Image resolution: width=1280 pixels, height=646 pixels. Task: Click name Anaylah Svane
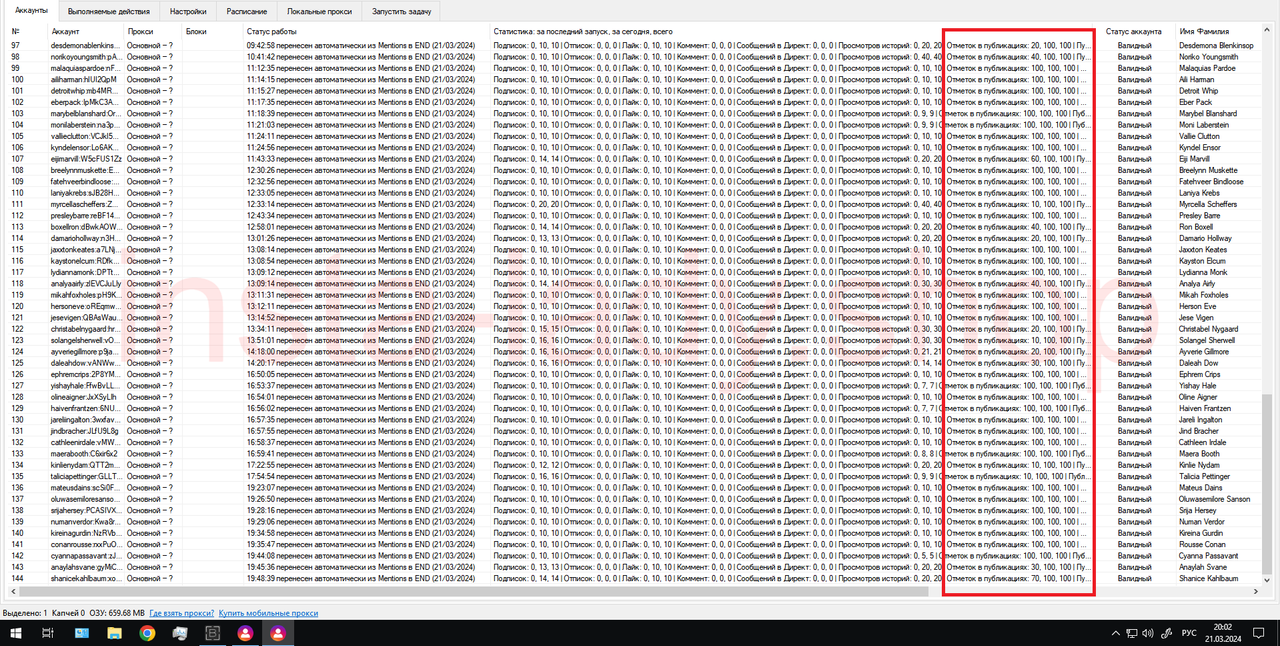(x=1204, y=566)
